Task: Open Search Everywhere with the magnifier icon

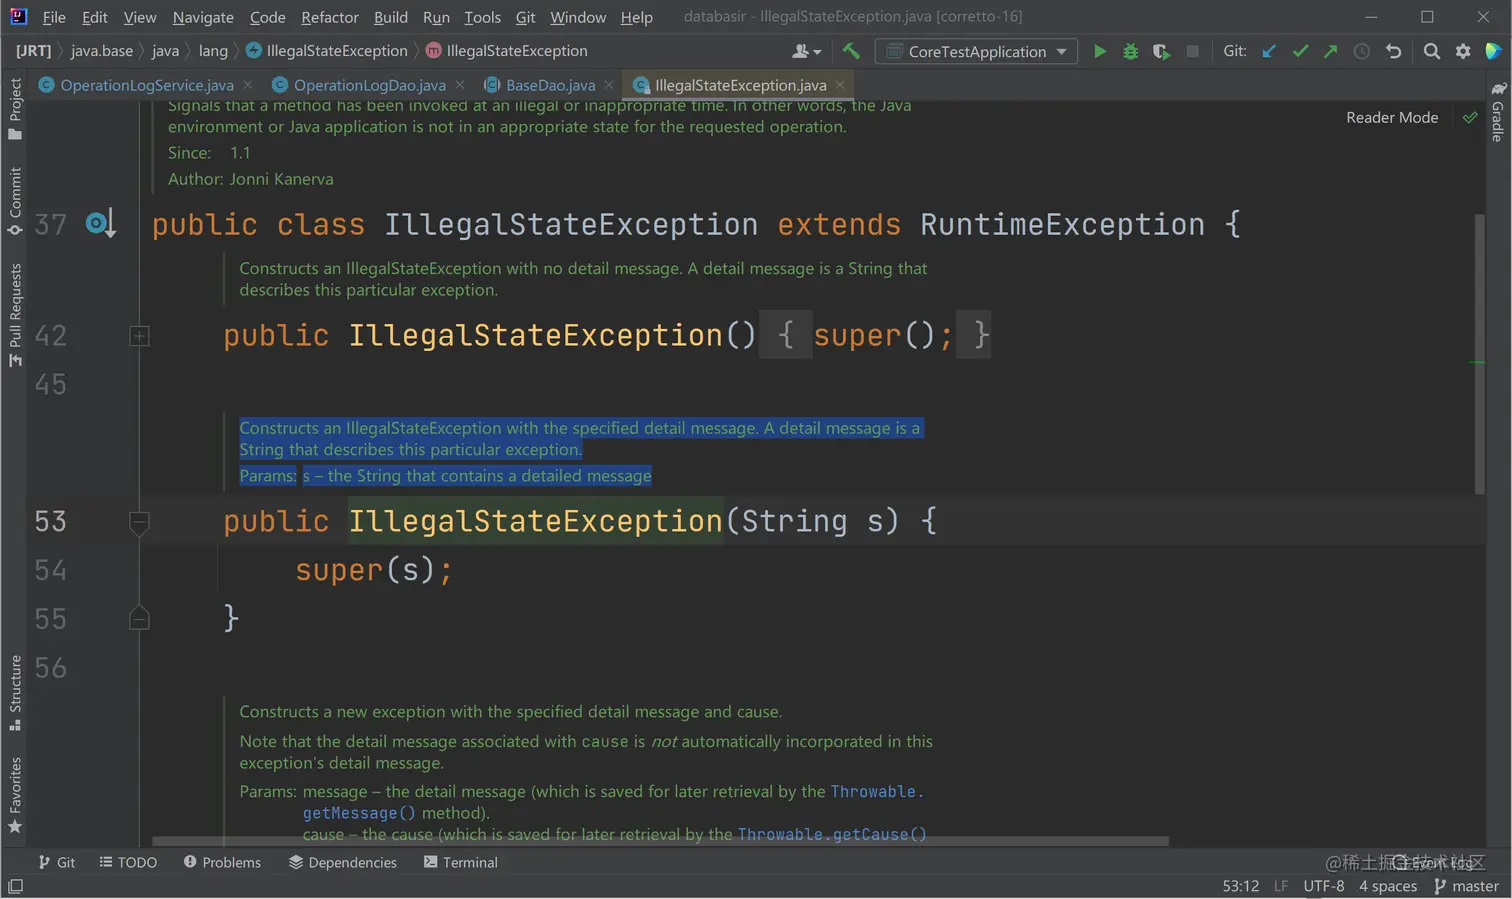Action: pyautogui.click(x=1432, y=51)
